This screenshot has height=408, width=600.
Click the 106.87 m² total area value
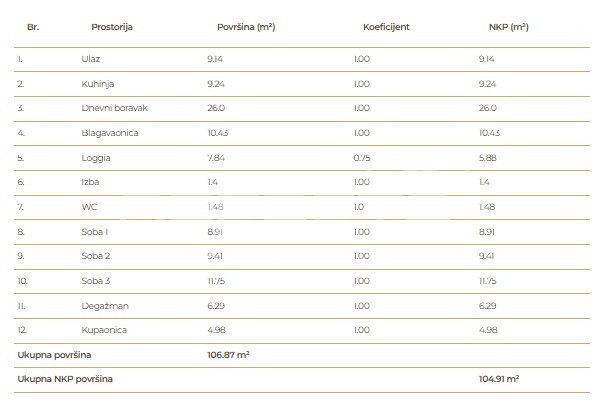click(227, 354)
